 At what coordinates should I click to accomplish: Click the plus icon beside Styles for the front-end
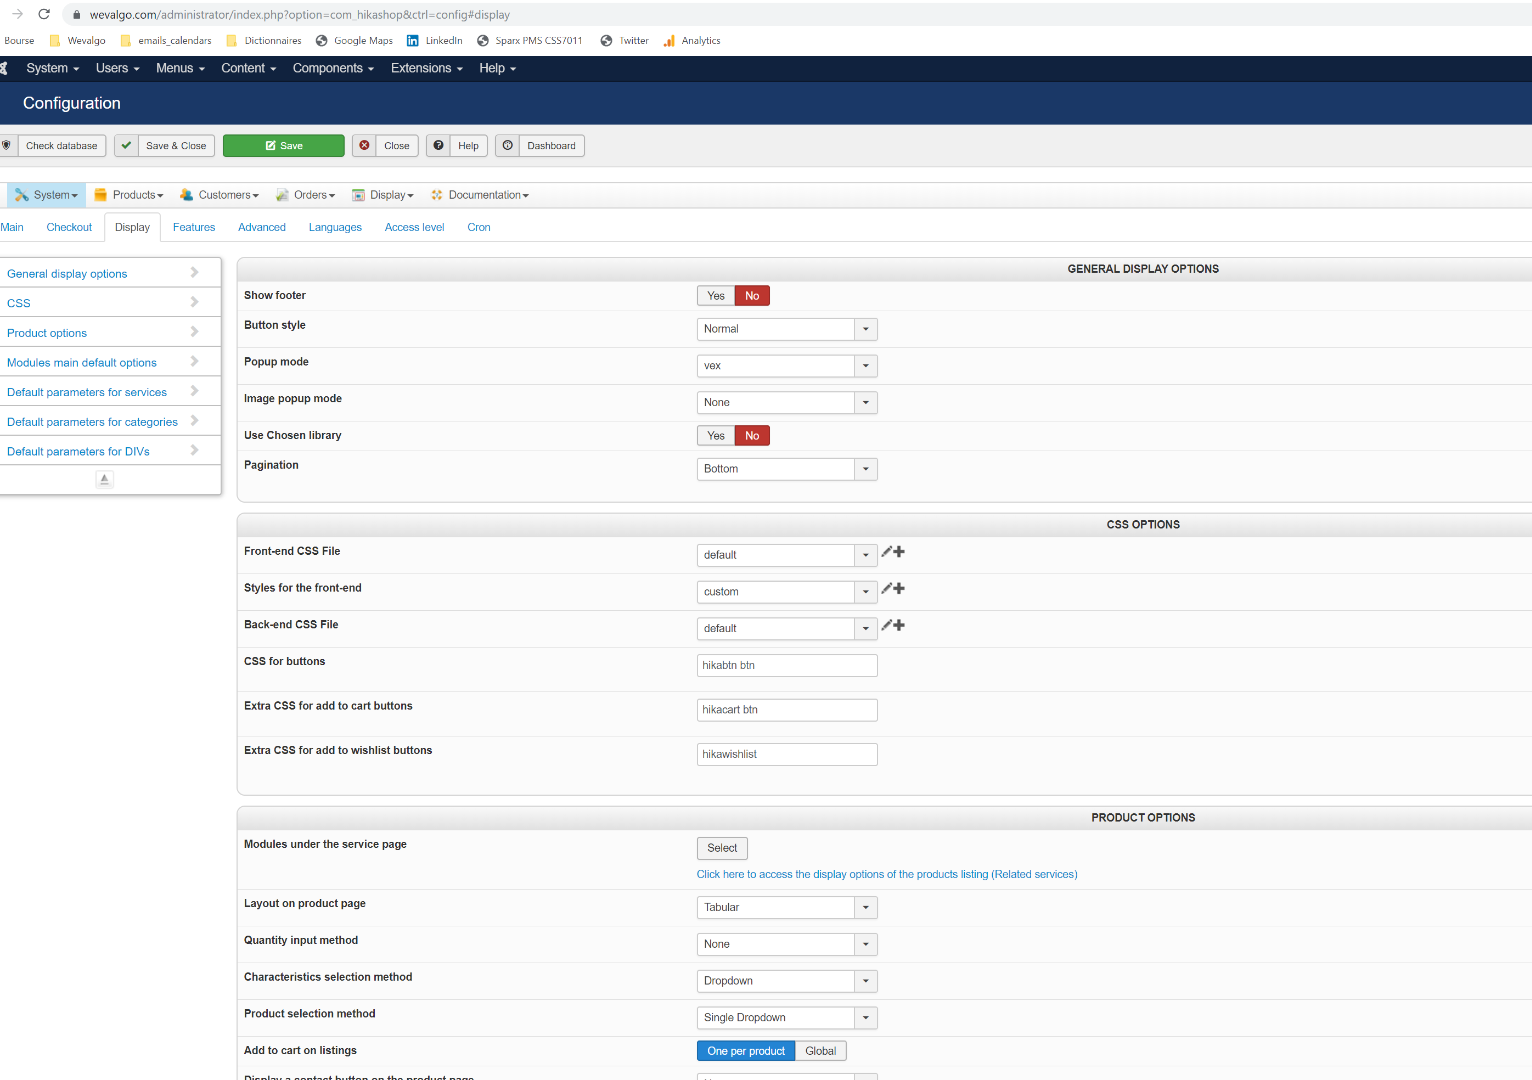pyautogui.click(x=899, y=589)
